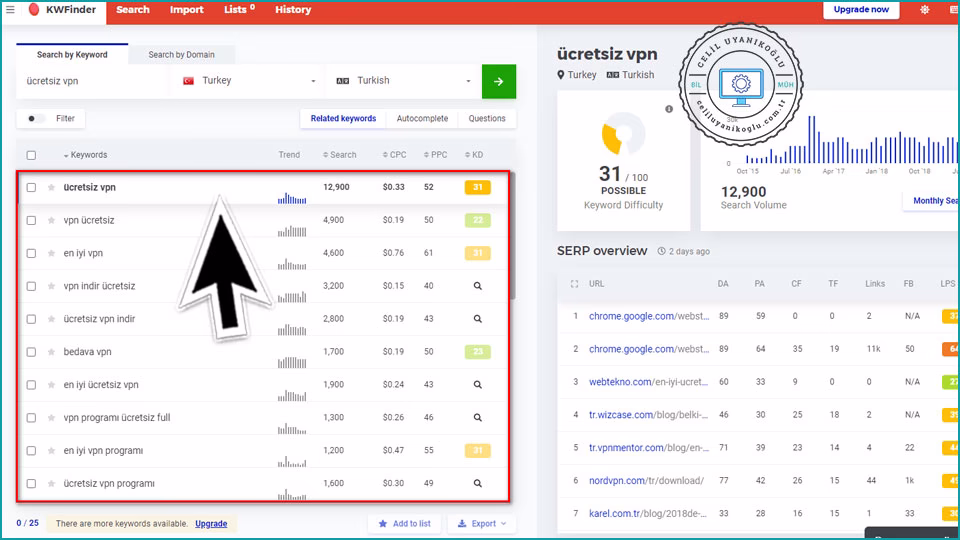Click the keyword search input field
Screen dimensions: 960x540
90,81
